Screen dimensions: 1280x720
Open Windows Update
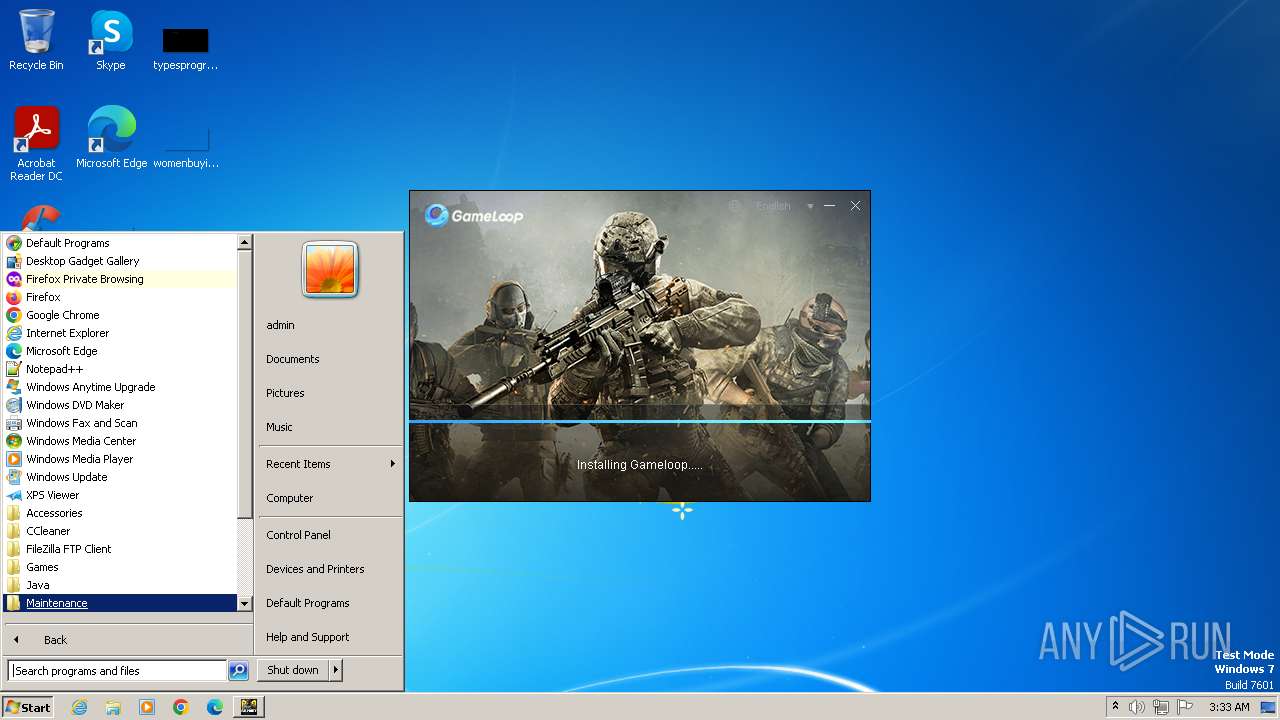pyautogui.click(x=120, y=477)
